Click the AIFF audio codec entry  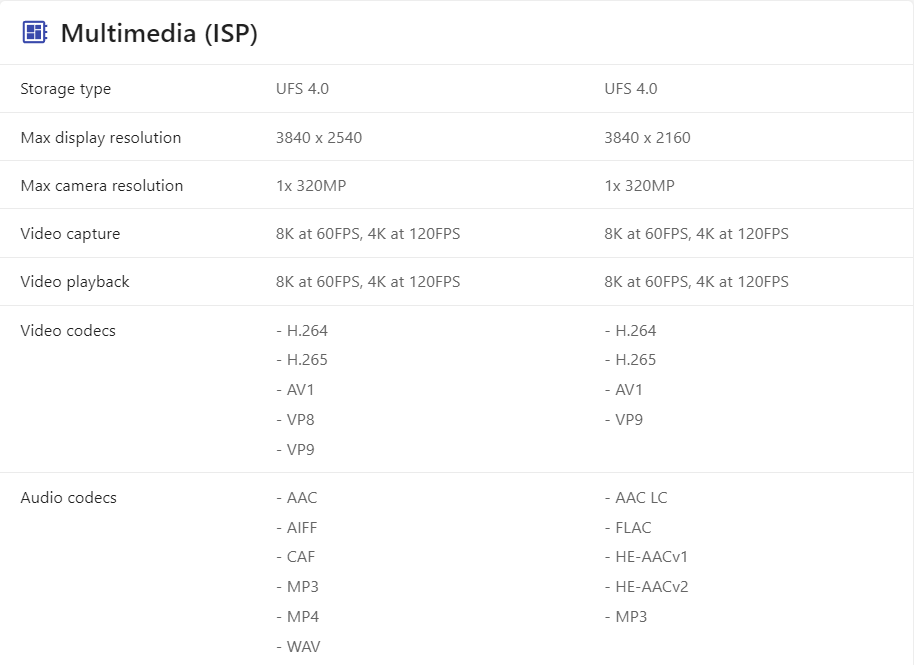coord(301,527)
